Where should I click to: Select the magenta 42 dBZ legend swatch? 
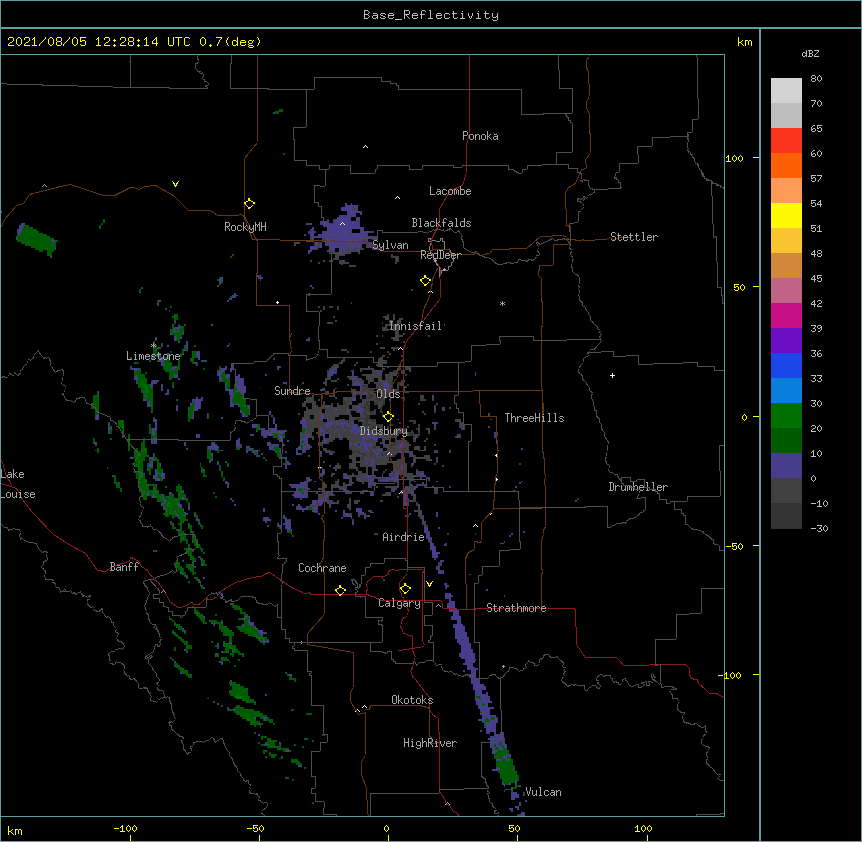(786, 315)
